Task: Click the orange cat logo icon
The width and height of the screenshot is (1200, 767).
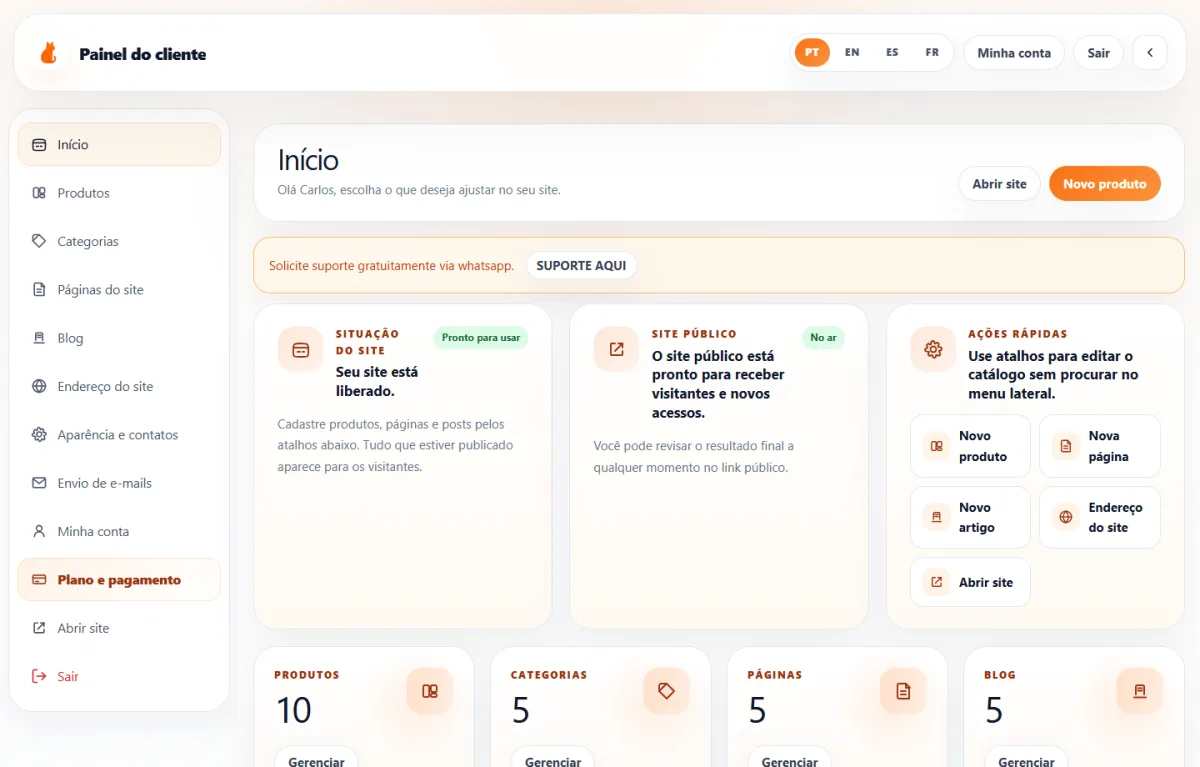Action: tap(48, 53)
